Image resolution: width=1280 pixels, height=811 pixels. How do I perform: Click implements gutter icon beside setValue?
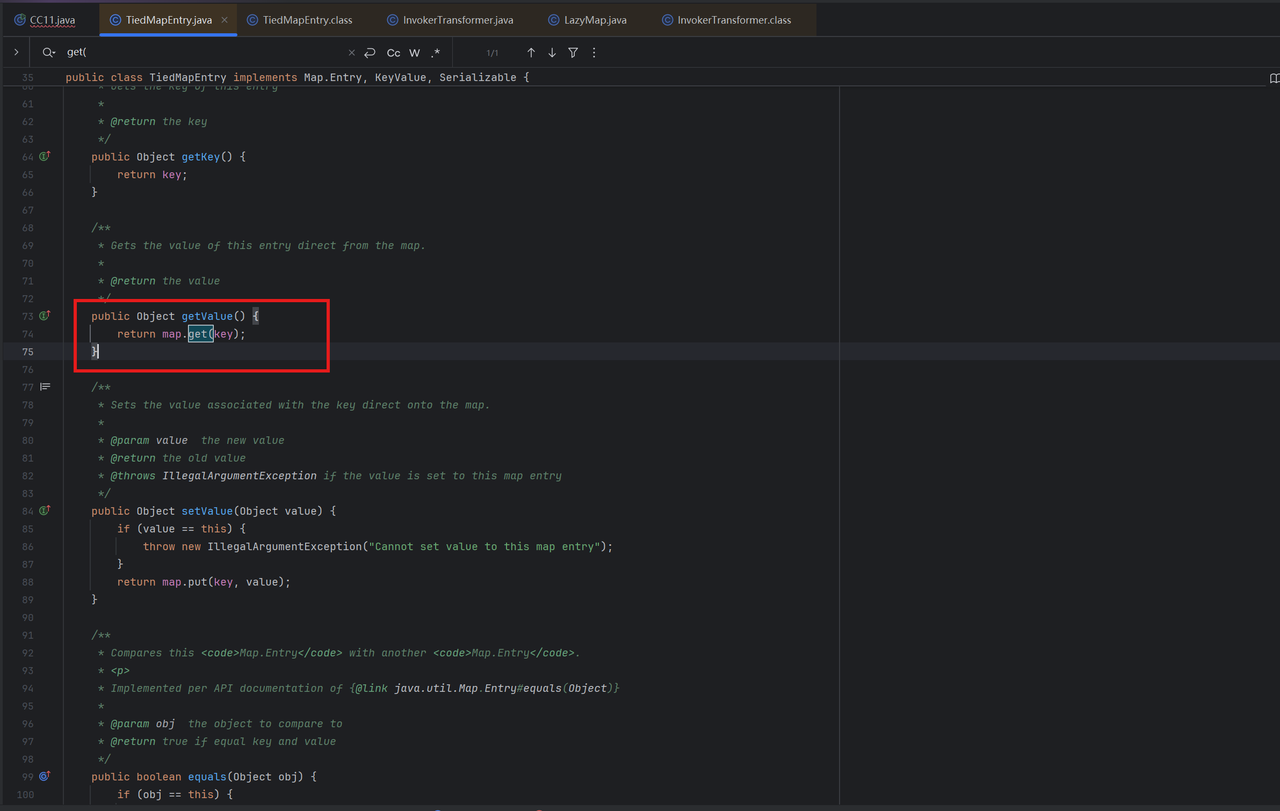[x=45, y=511]
